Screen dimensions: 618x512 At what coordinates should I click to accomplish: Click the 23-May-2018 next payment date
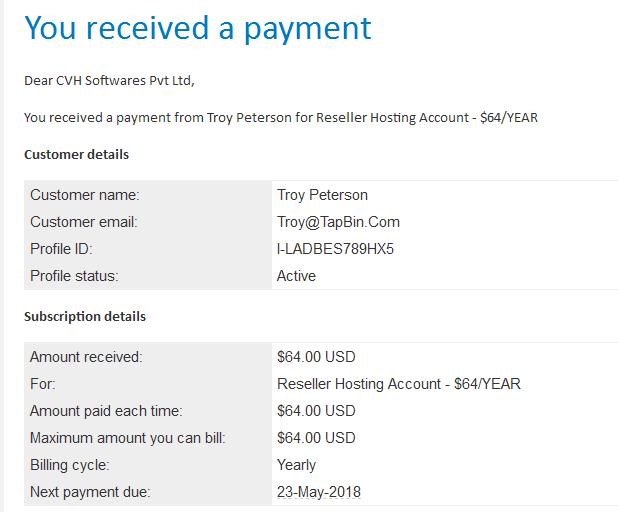tap(319, 492)
